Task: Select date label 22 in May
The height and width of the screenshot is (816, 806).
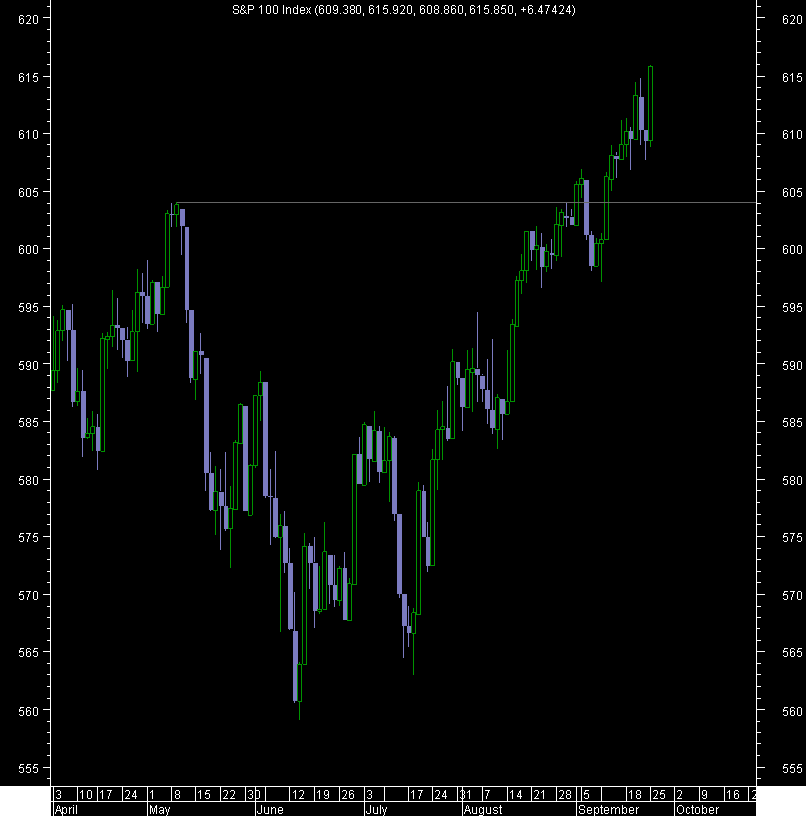Action: (x=229, y=795)
